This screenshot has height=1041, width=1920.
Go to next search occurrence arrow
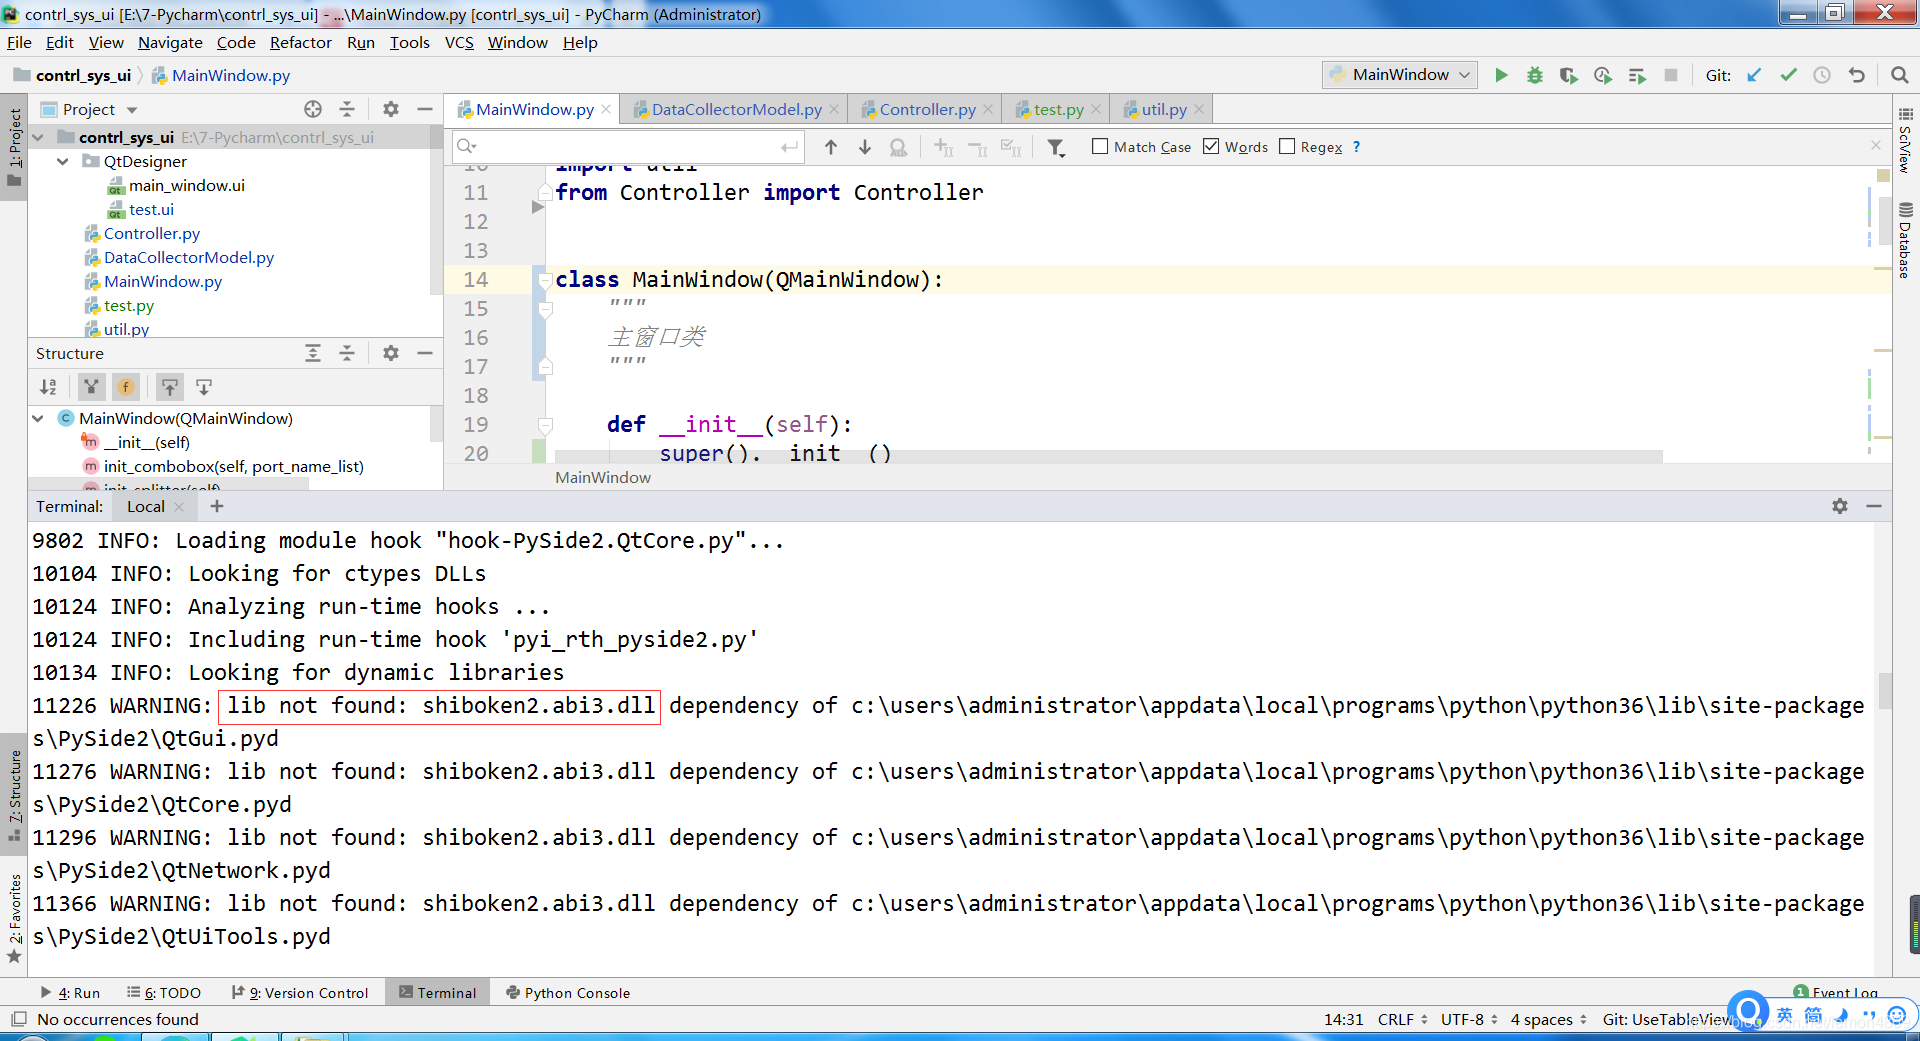coord(865,147)
